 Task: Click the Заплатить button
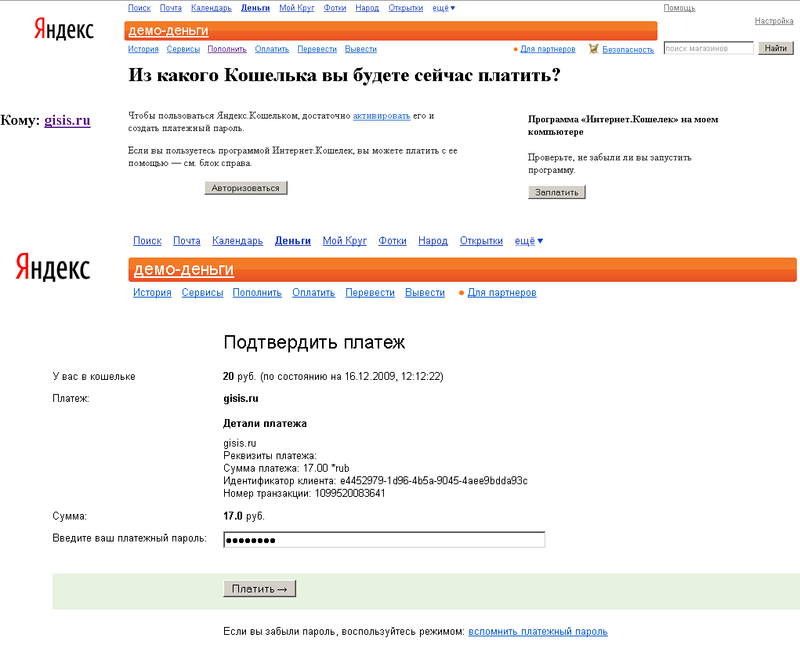point(557,192)
